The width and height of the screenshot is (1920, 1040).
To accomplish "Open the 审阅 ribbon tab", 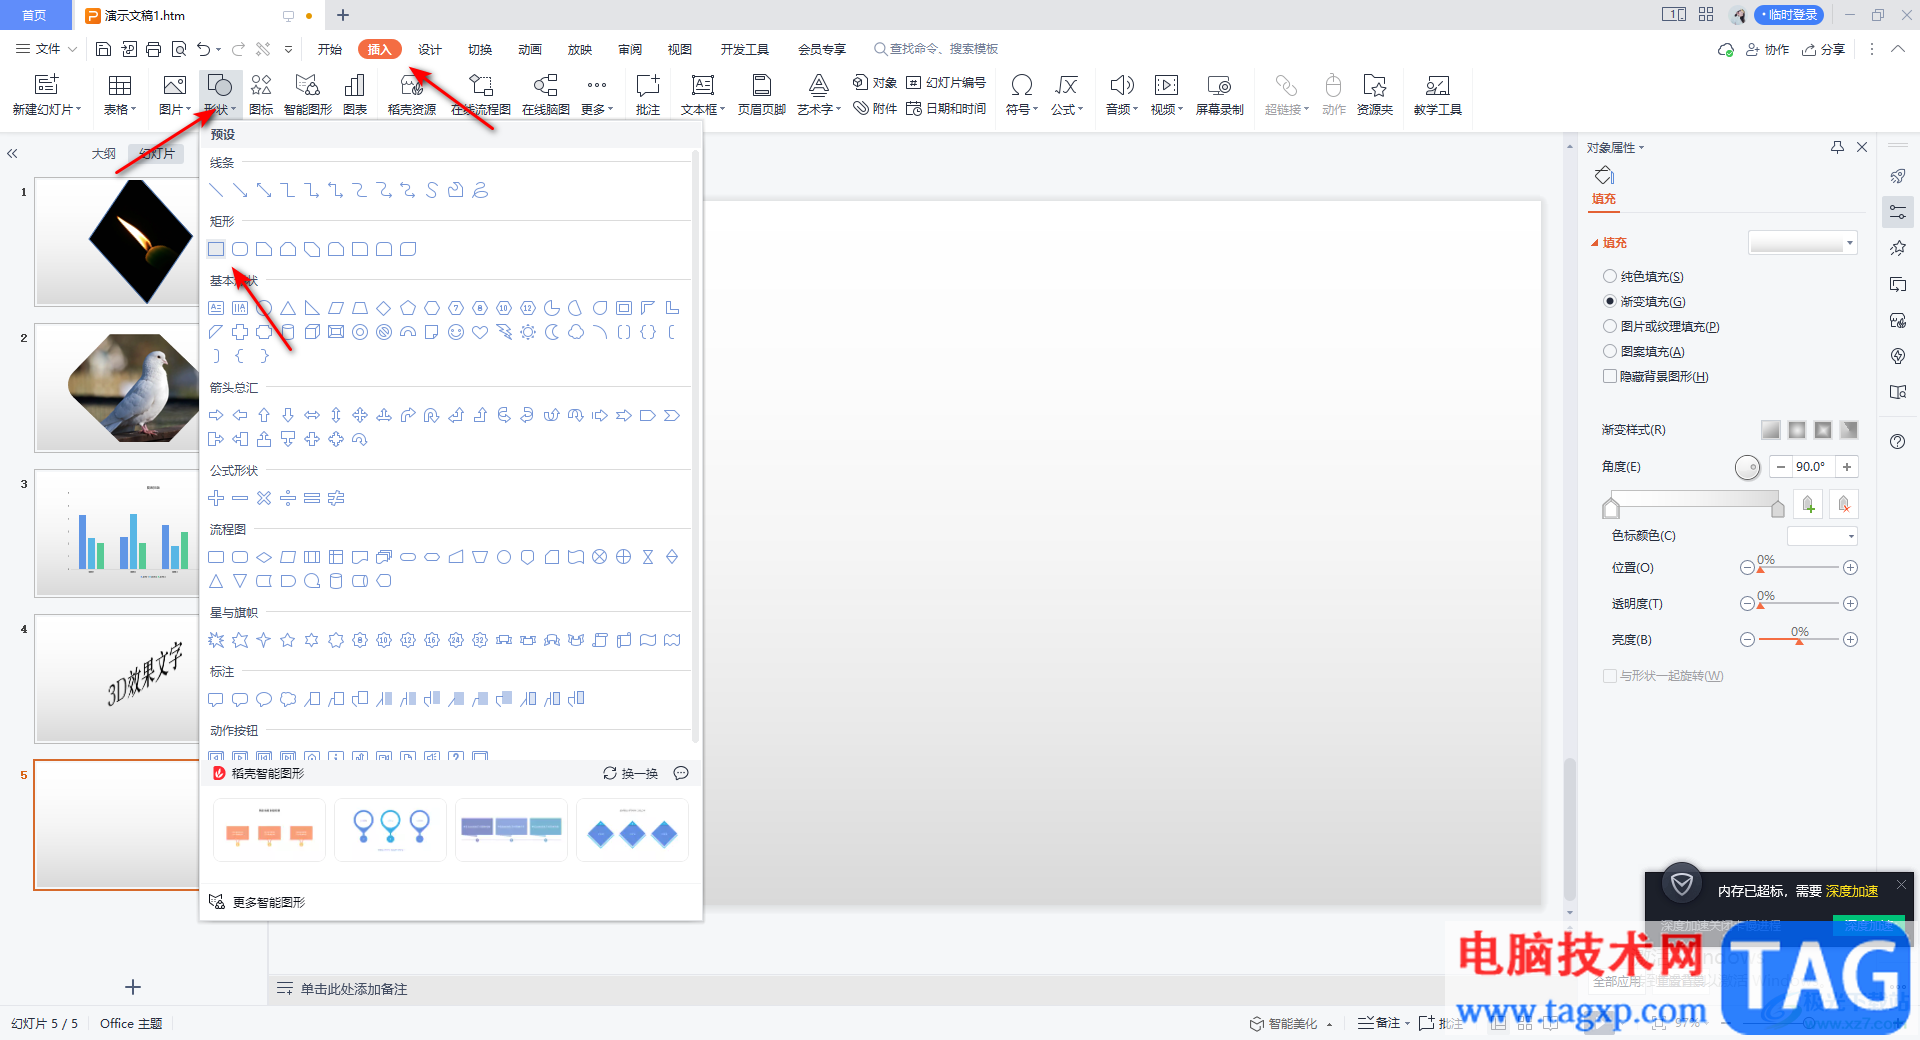I will coord(630,49).
